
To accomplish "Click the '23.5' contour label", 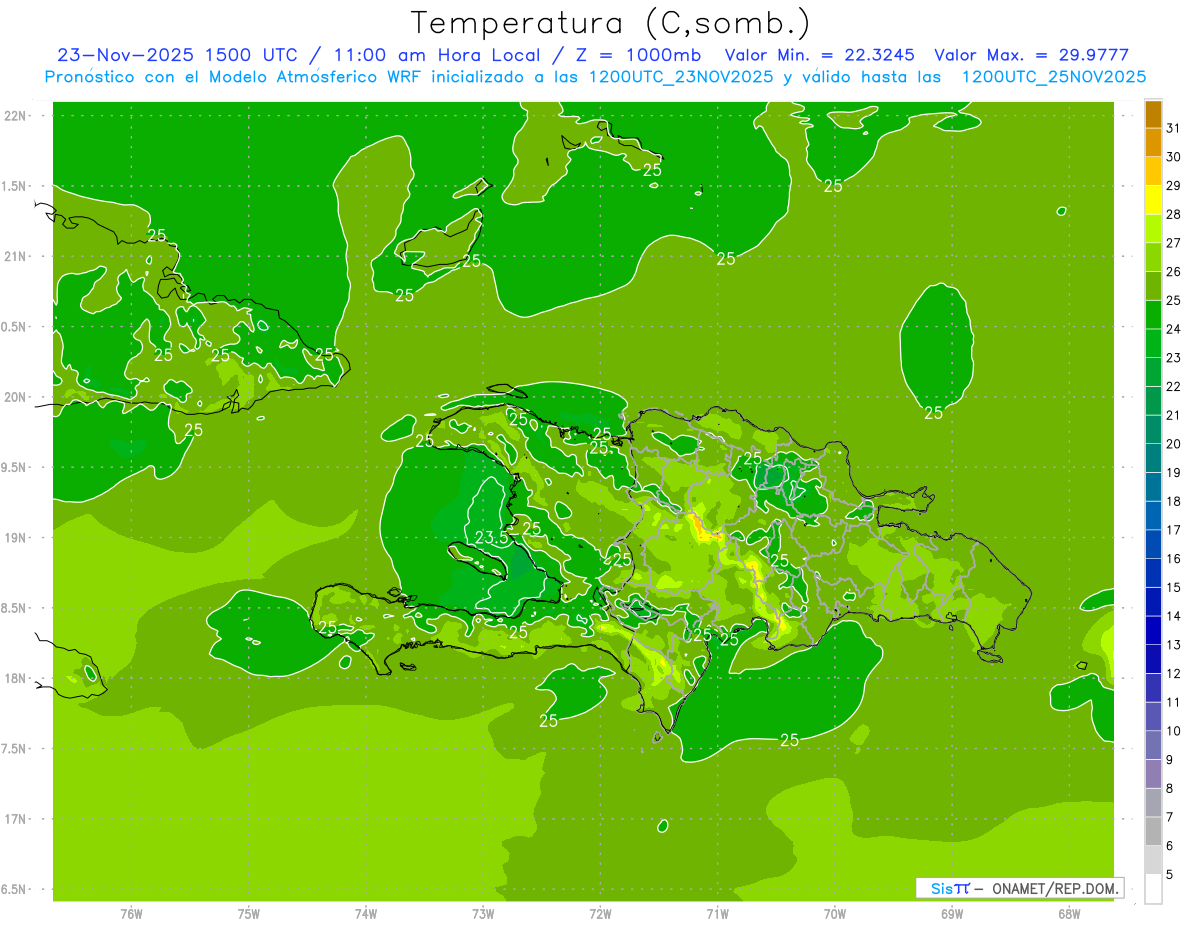I will 491,538.
